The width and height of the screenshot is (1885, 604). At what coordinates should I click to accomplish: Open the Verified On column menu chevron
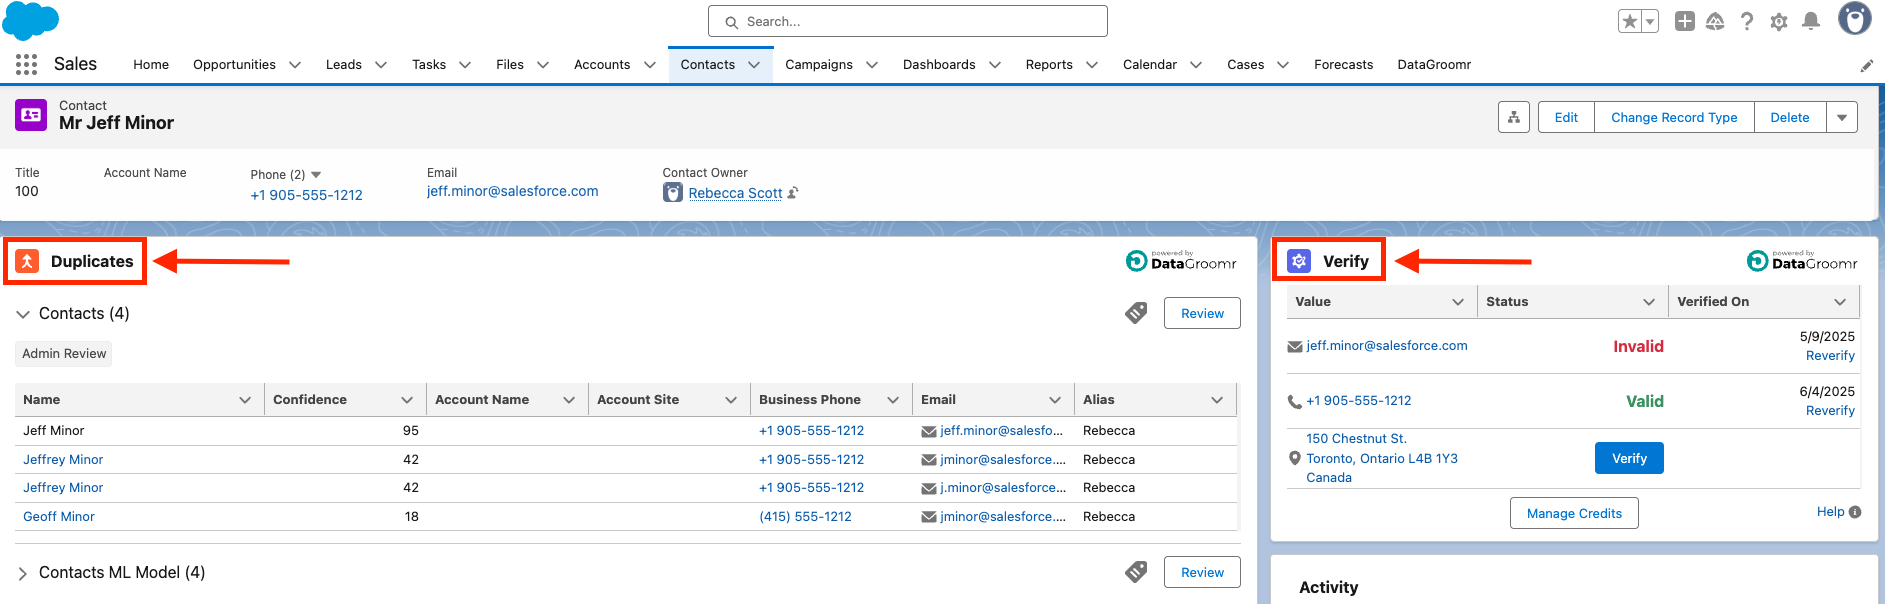(x=1840, y=302)
